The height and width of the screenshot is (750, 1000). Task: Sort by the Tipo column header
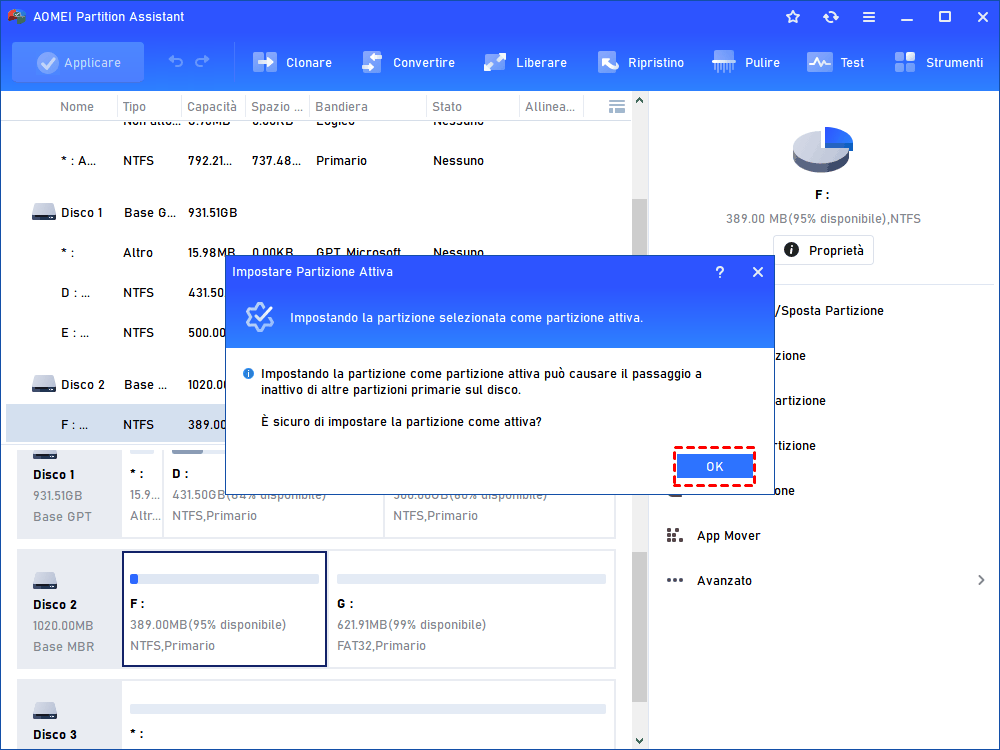point(134,107)
